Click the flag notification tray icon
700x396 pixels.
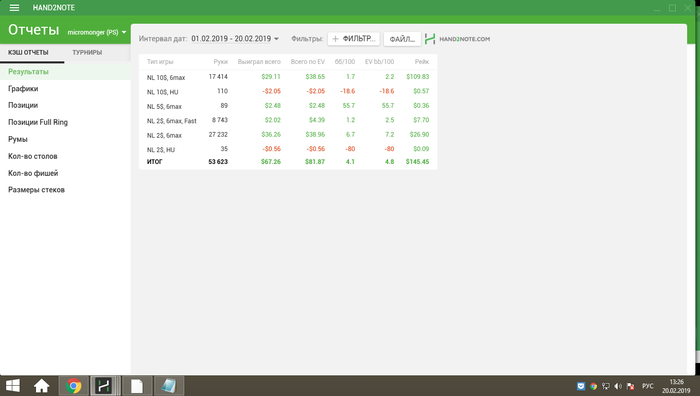coord(631,386)
